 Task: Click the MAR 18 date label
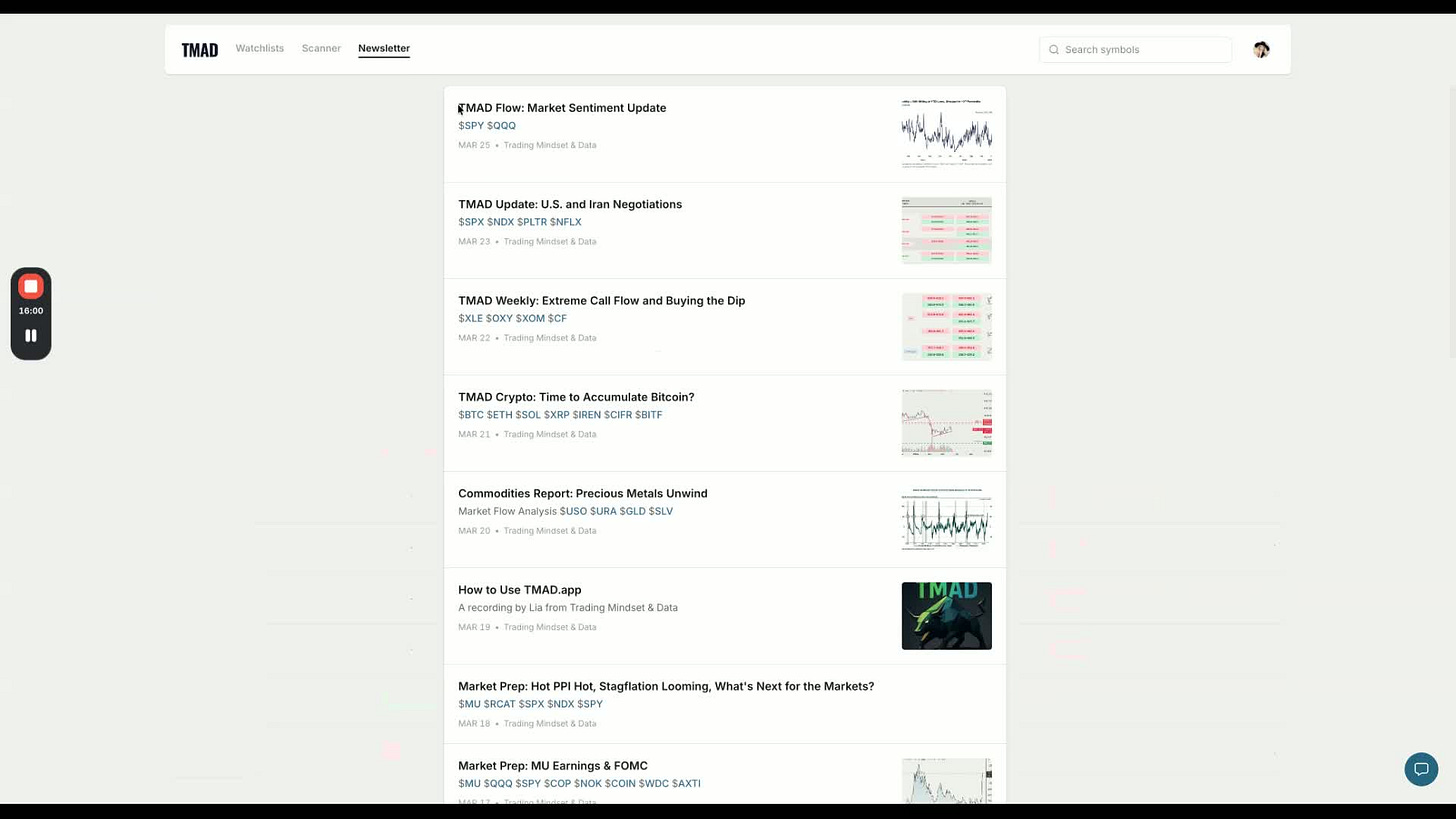(x=474, y=724)
